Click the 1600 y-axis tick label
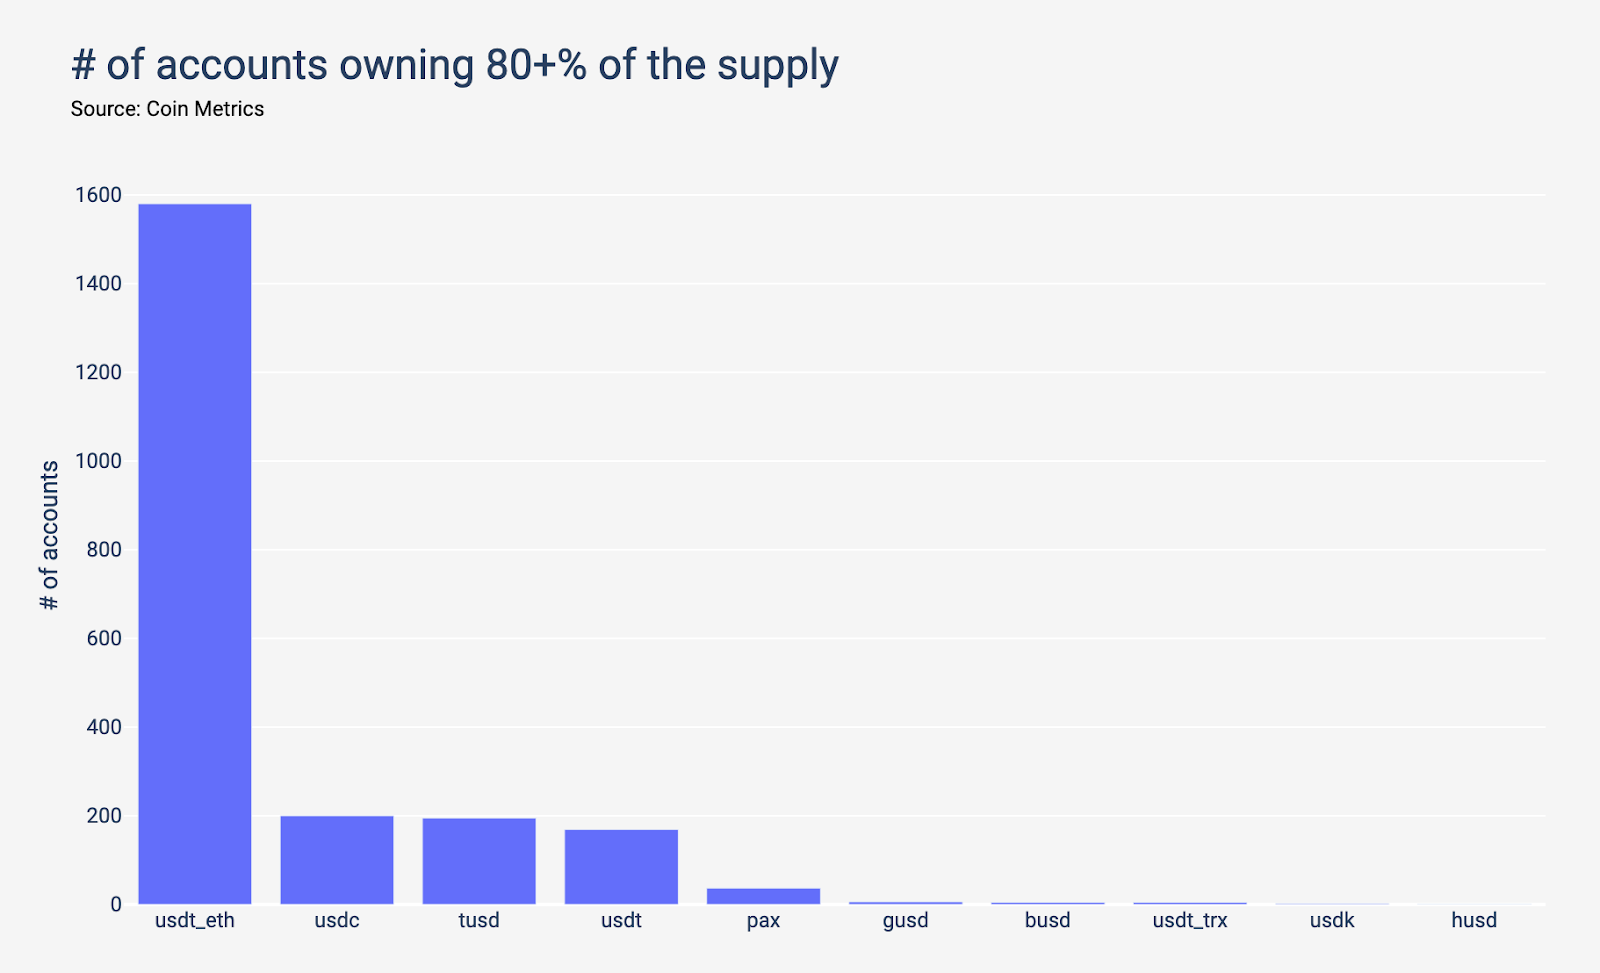The width and height of the screenshot is (1600, 973). coord(98,195)
